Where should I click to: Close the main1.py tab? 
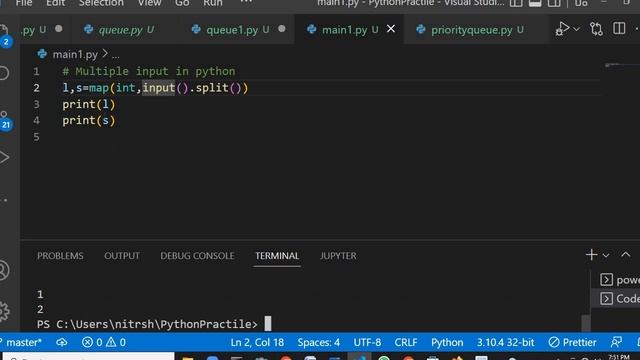point(391,29)
